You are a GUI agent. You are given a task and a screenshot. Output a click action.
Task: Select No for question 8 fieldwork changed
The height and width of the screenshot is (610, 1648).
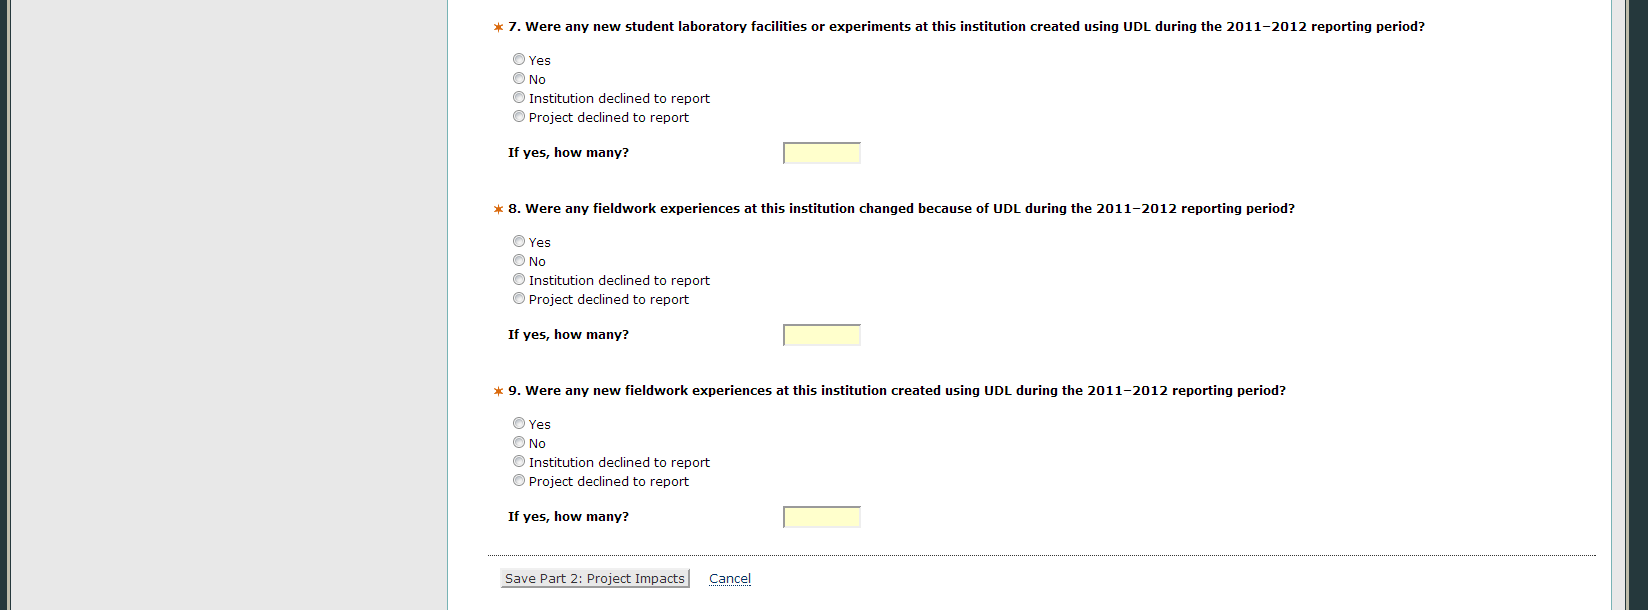click(519, 261)
